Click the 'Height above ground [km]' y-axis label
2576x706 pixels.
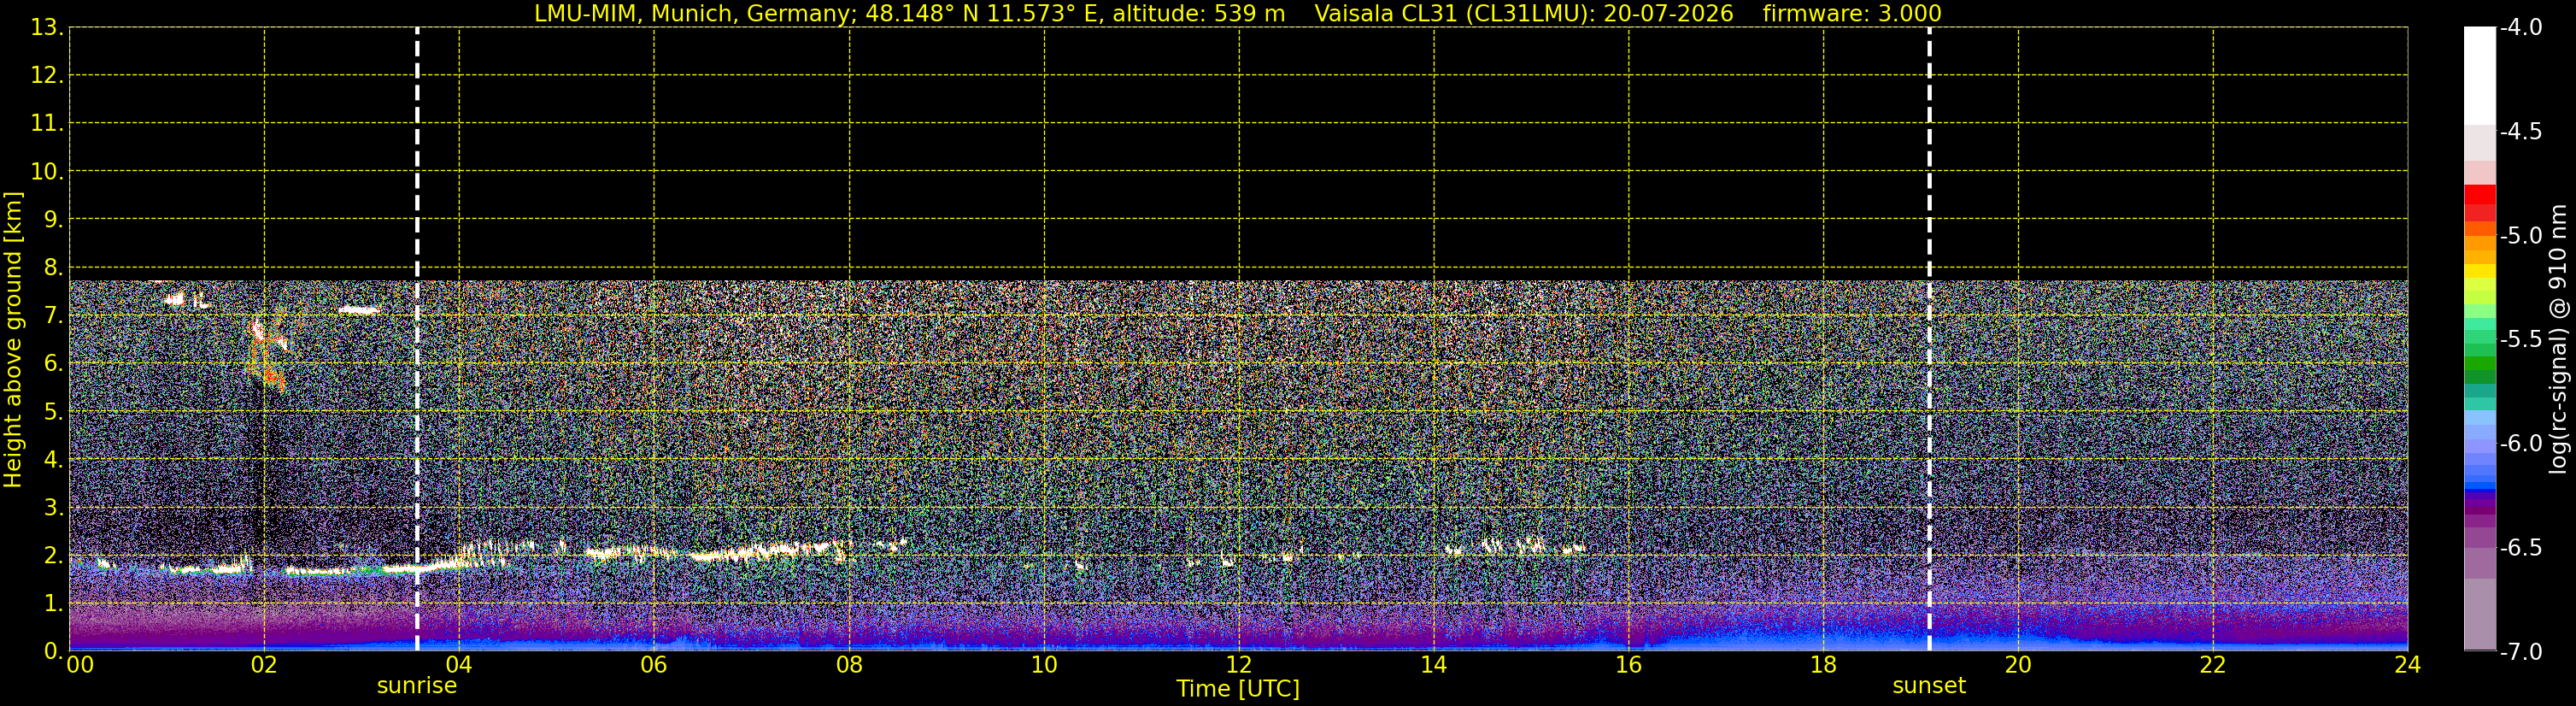pos(13,340)
